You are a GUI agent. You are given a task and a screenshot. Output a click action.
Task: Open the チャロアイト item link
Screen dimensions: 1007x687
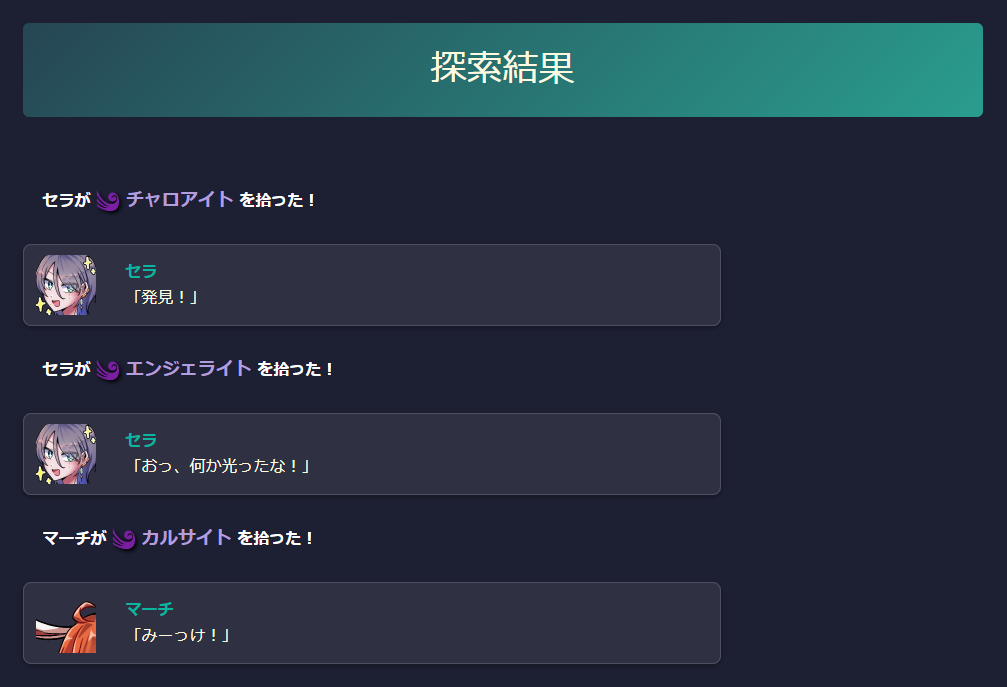[x=179, y=200]
